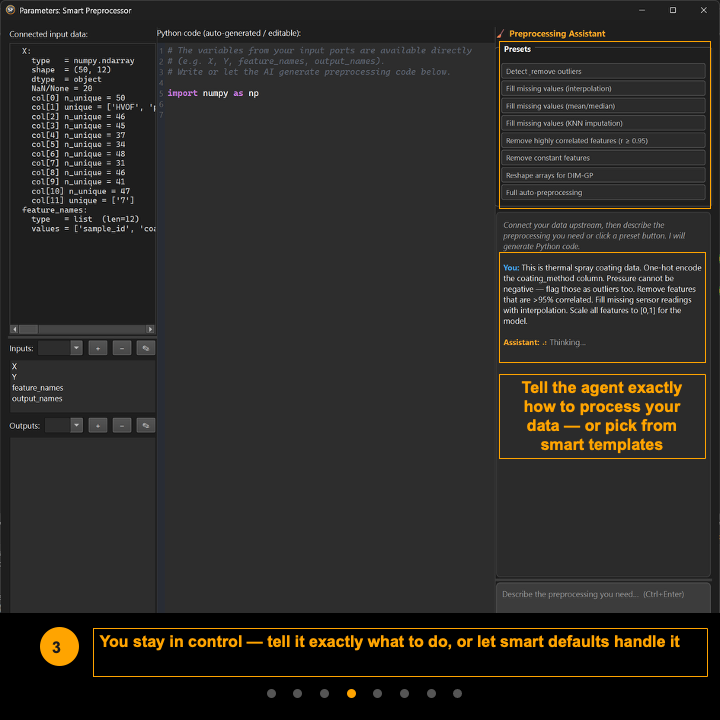Click into the empty Outputs list box
This screenshot has width=720, height=720.
pyautogui.click(x=83, y=524)
